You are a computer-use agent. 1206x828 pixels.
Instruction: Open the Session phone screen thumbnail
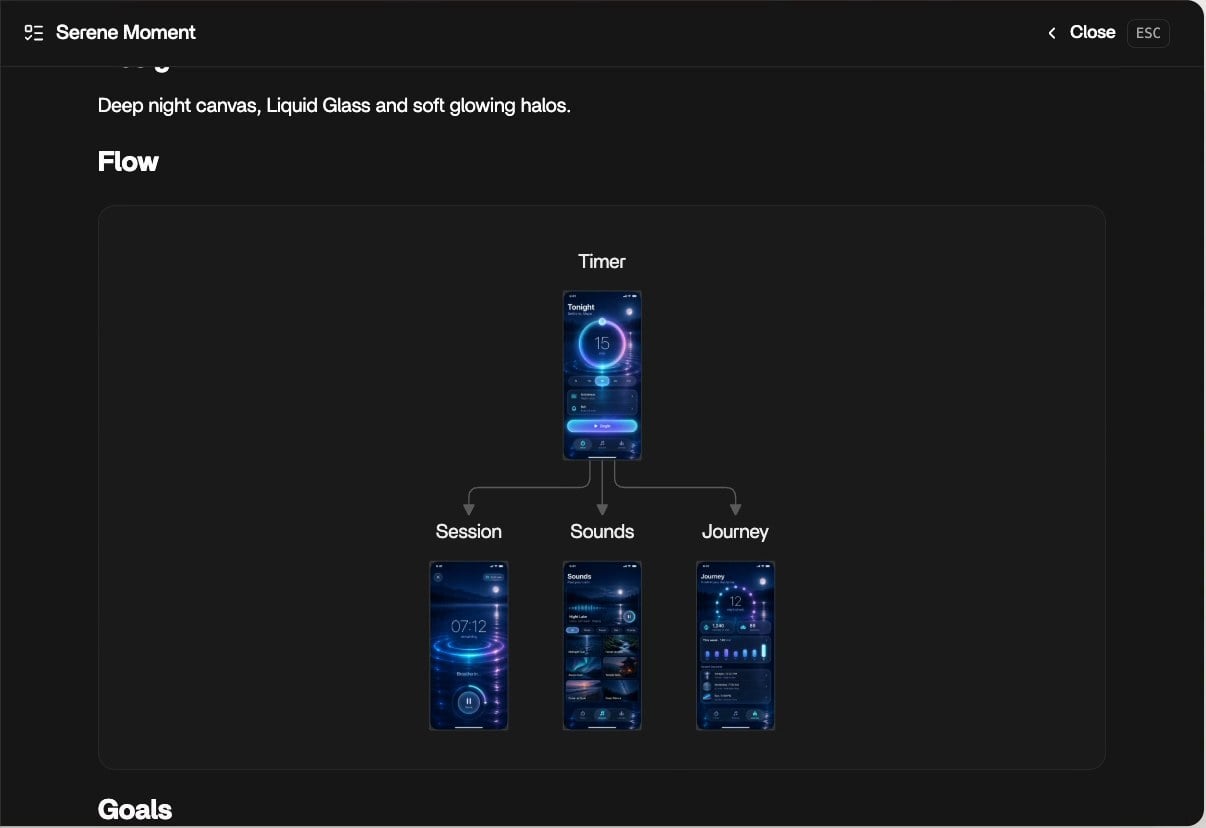click(469, 646)
